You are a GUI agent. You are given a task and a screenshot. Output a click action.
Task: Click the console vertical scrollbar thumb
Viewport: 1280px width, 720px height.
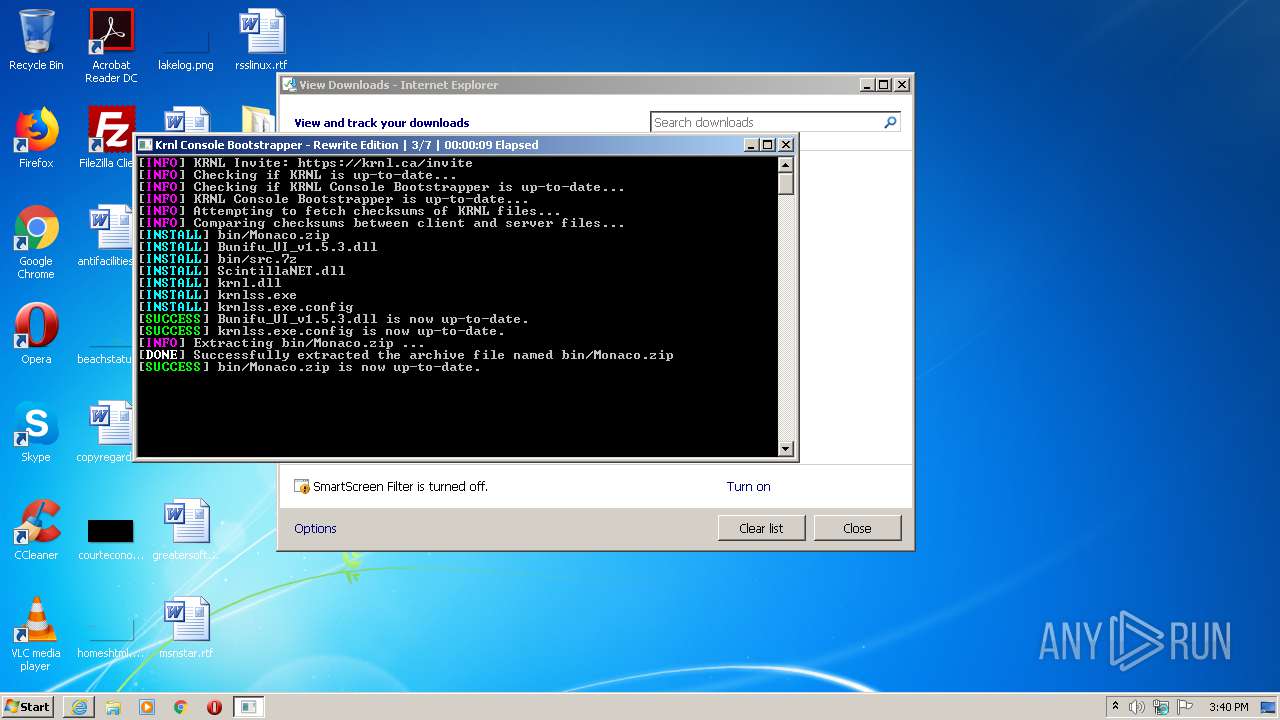786,184
